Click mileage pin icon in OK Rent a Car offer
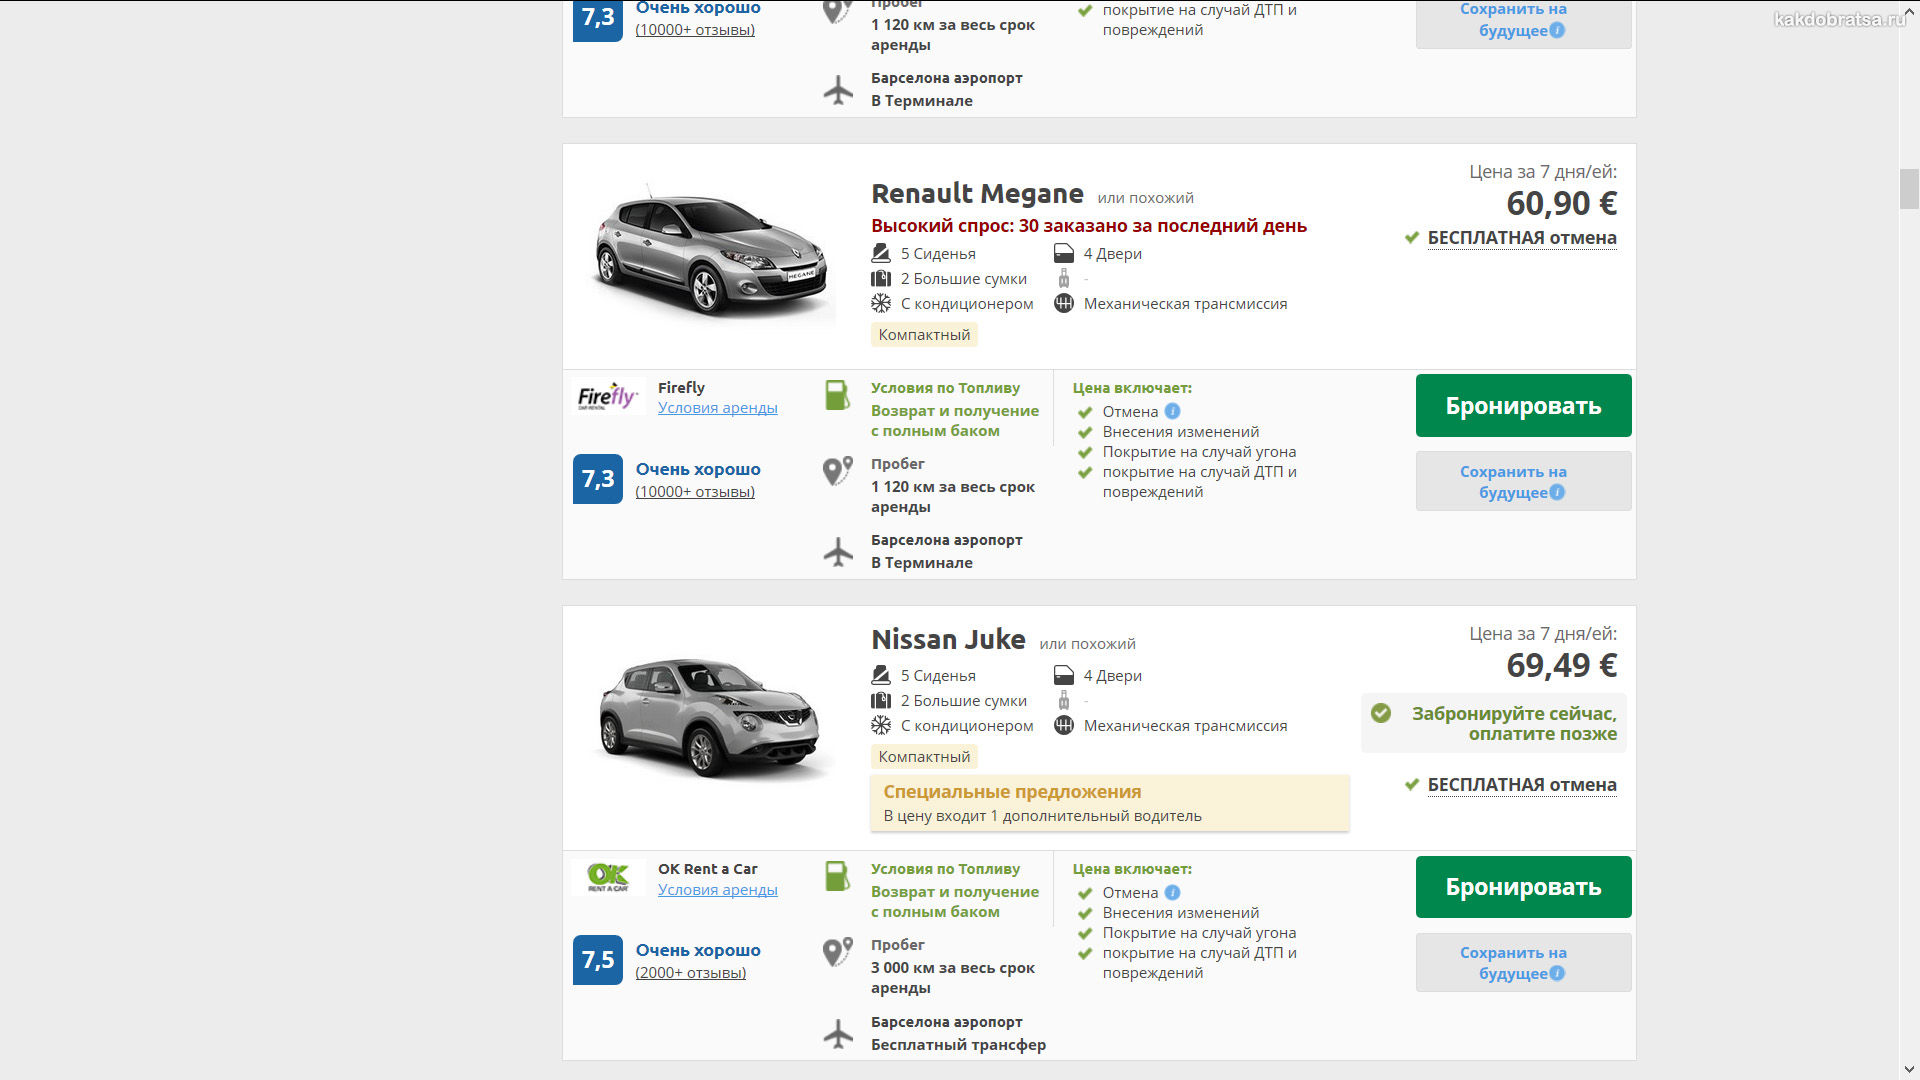The image size is (1920, 1080). click(x=837, y=951)
